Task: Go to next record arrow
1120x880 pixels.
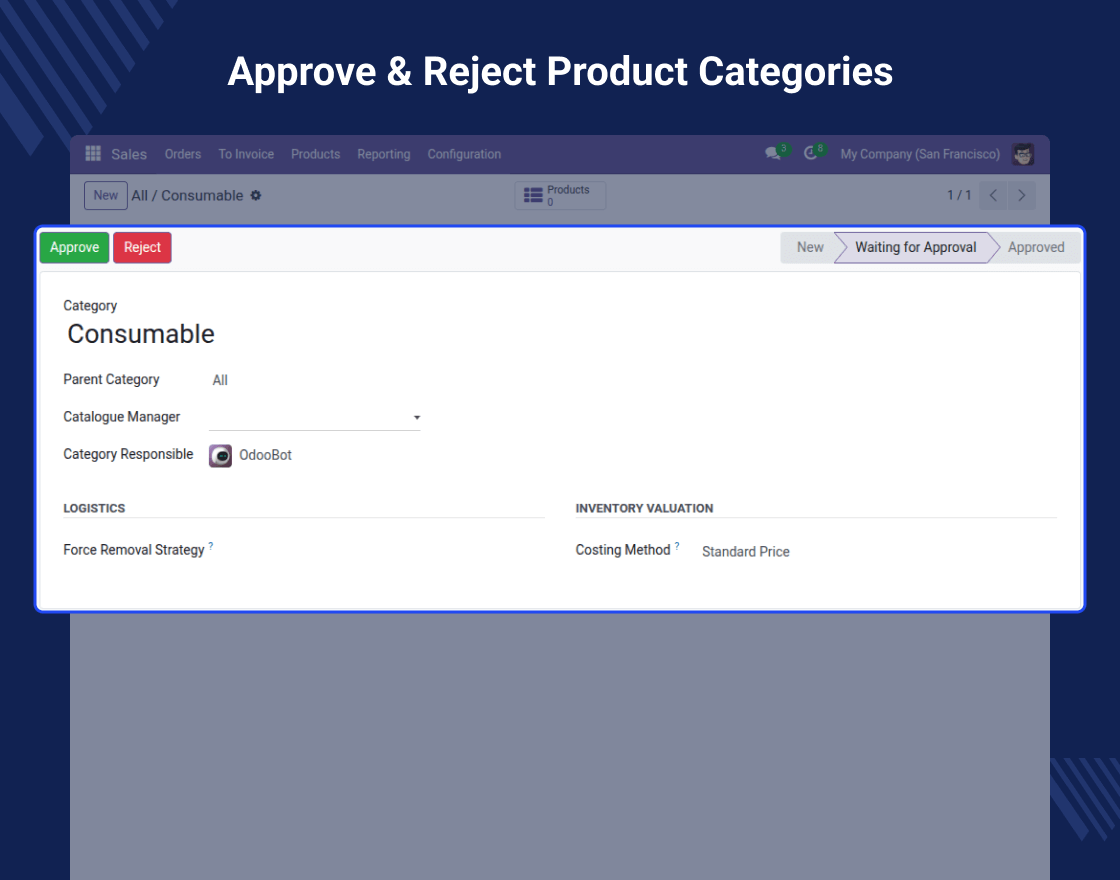Action: 1021,195
